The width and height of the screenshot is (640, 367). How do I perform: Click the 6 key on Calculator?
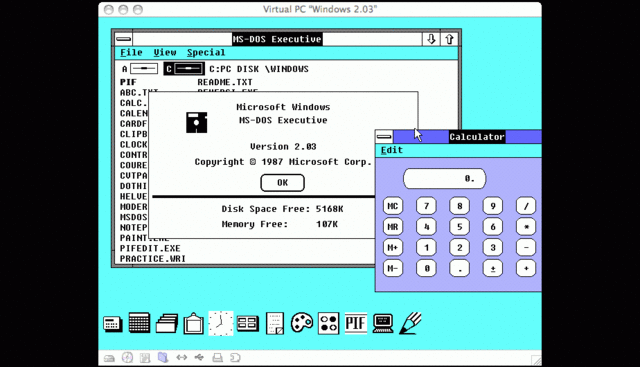[493, 227]
